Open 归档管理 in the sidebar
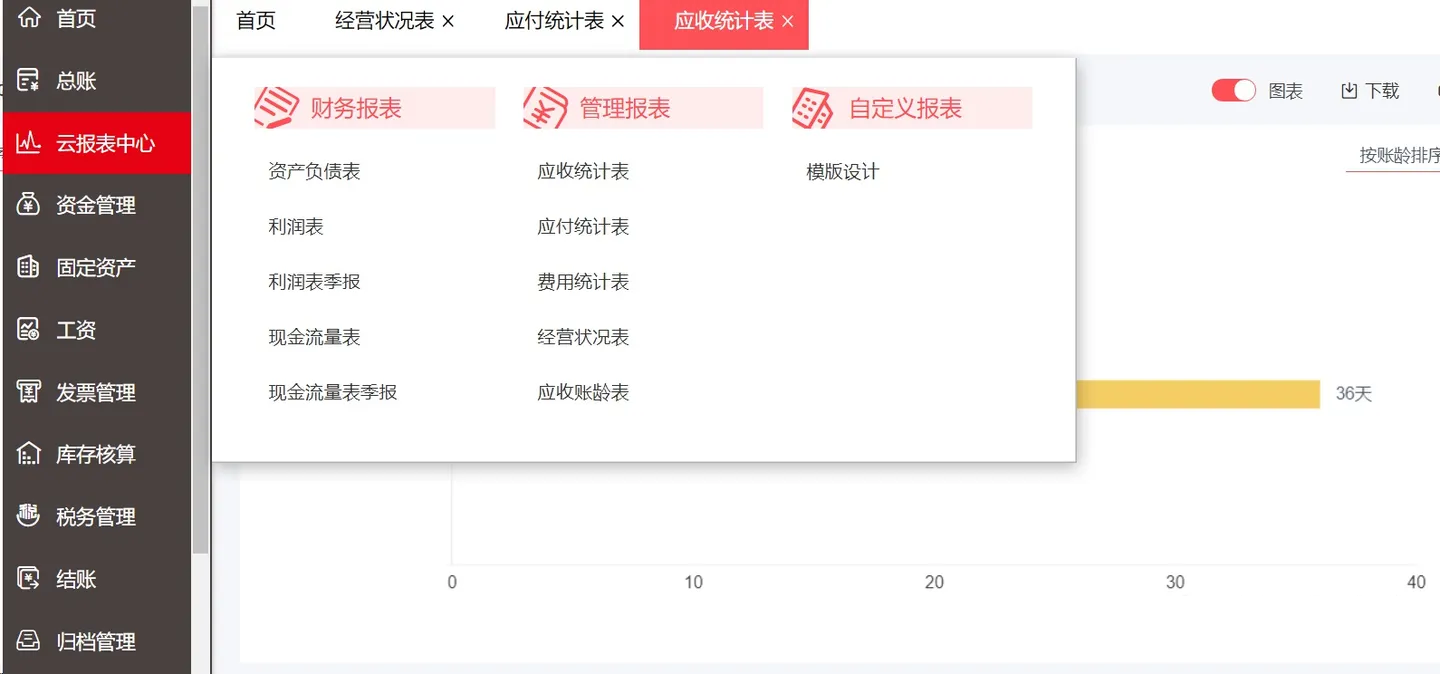Screen dimensions: 1440x674 coord(96,641)
